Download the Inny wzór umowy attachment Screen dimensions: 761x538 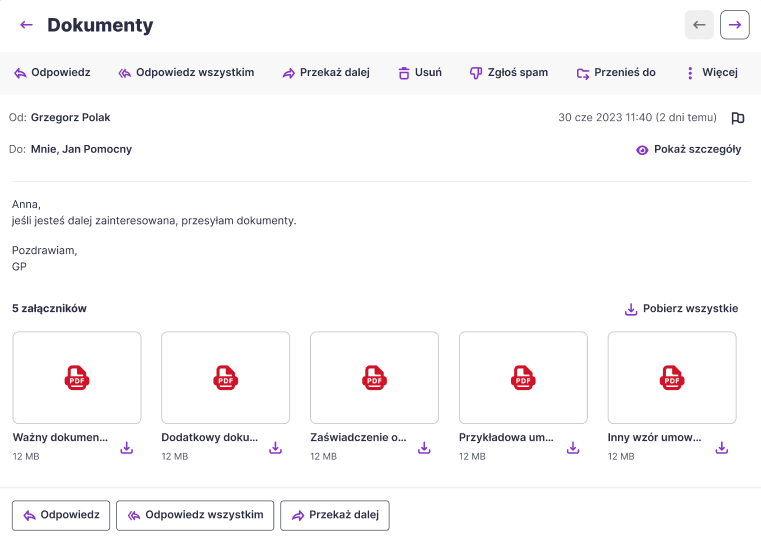[x=722, y=448]
